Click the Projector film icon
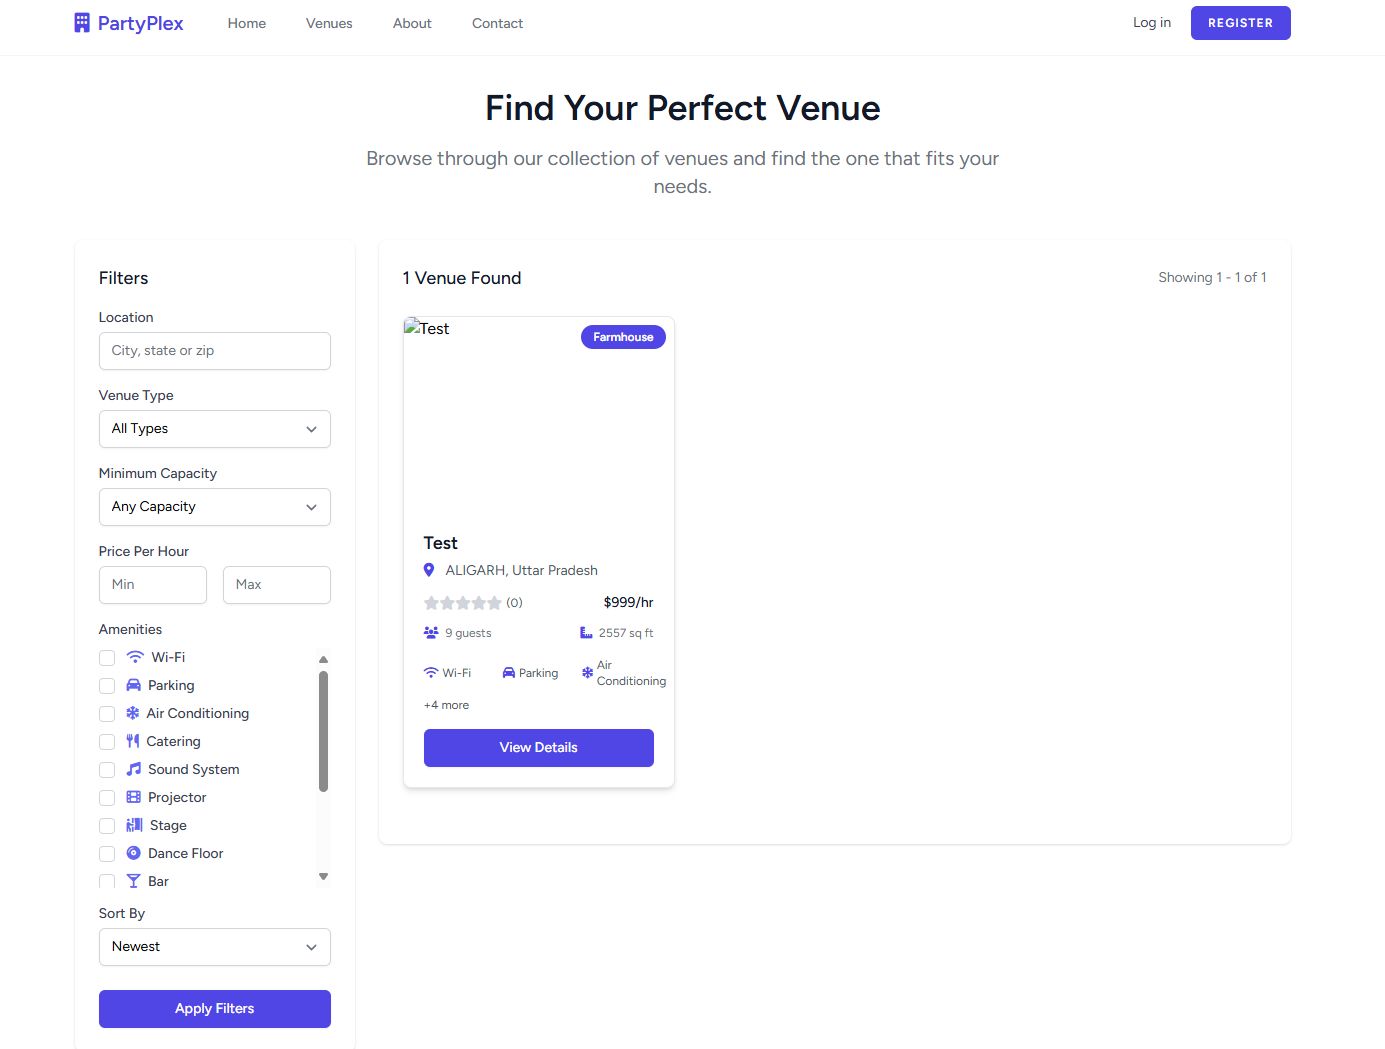 coord(134,797)
